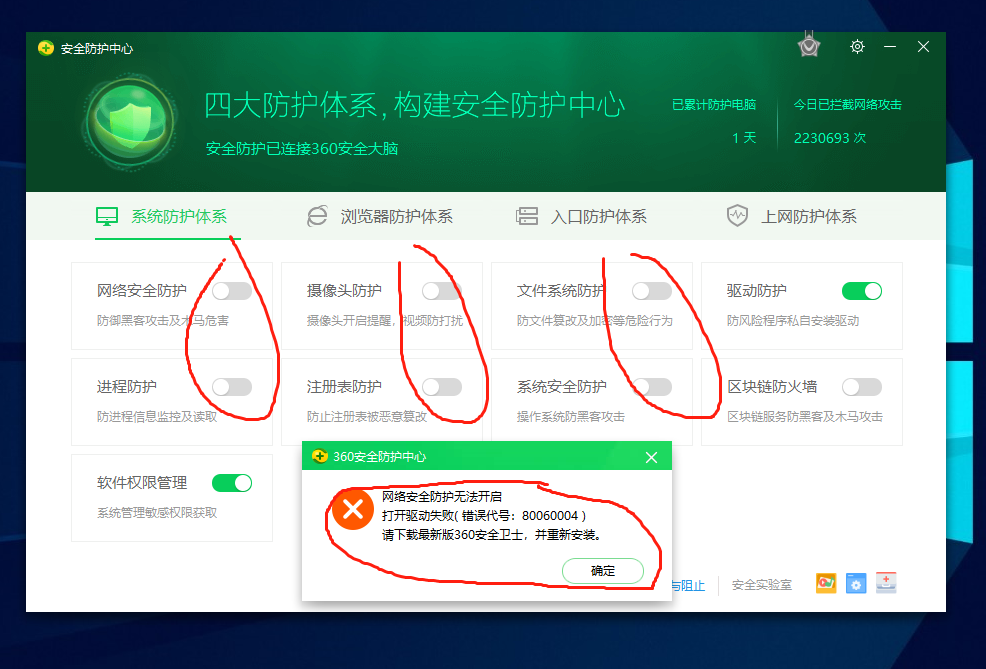Screen dimensions: 986x669
Task: Click description 区块链服务防黑客及木马攻击
Action: [805, 416]
